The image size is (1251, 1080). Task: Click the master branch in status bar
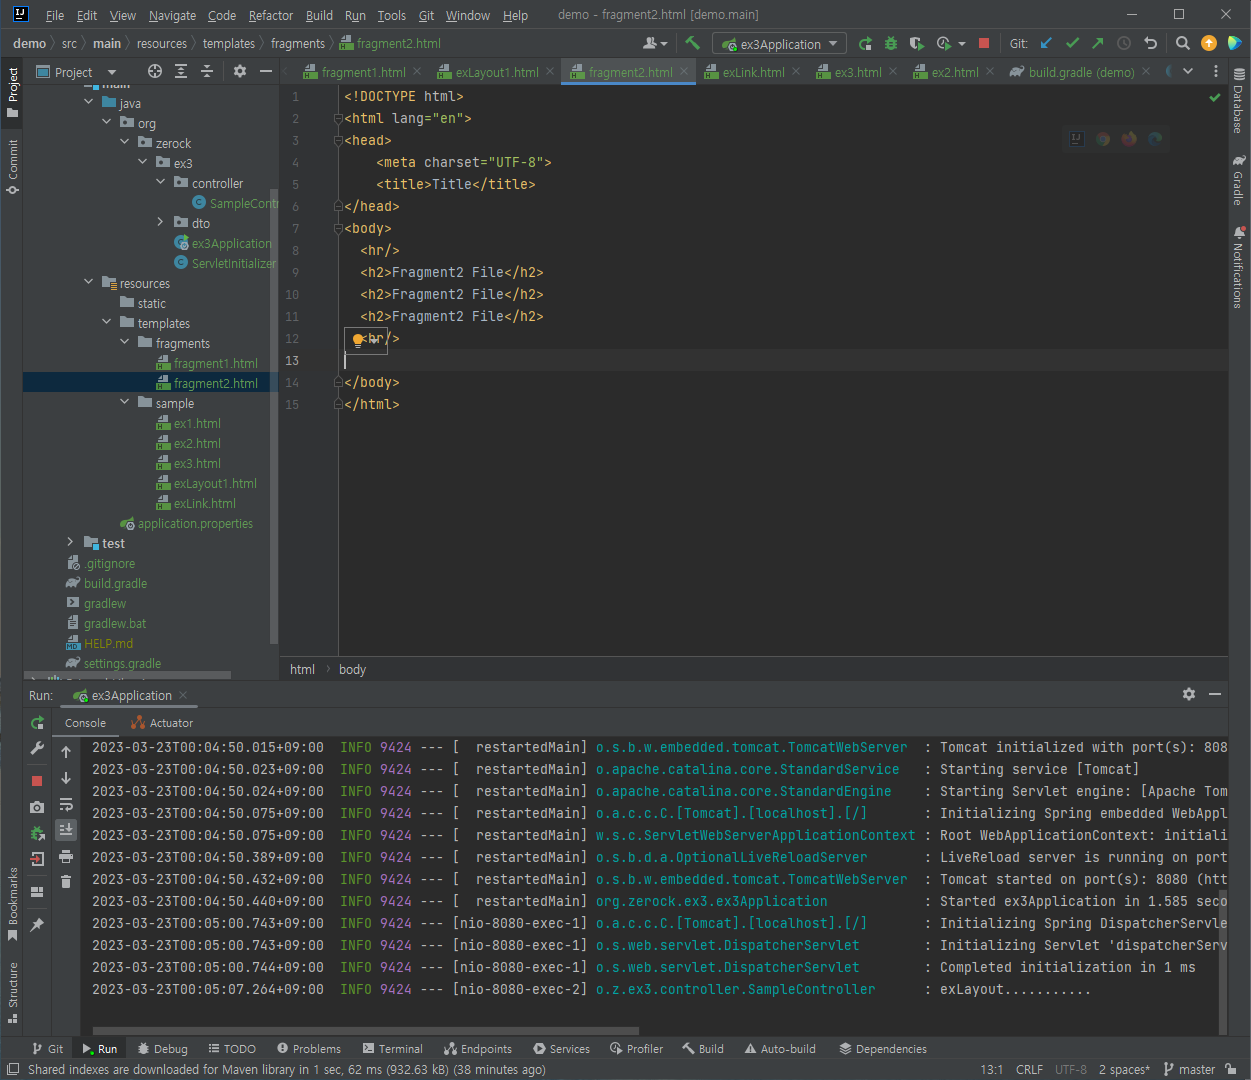(1189, 1069)
